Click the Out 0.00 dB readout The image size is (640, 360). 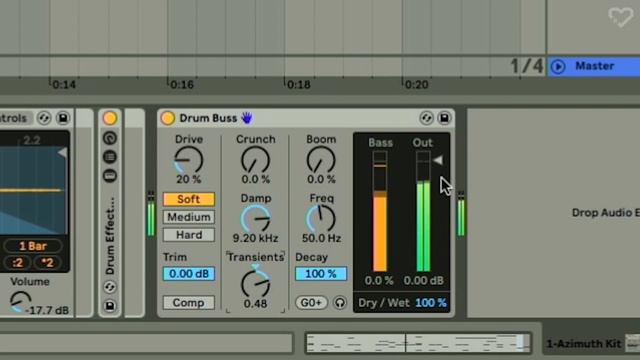[x=423, y=280]
